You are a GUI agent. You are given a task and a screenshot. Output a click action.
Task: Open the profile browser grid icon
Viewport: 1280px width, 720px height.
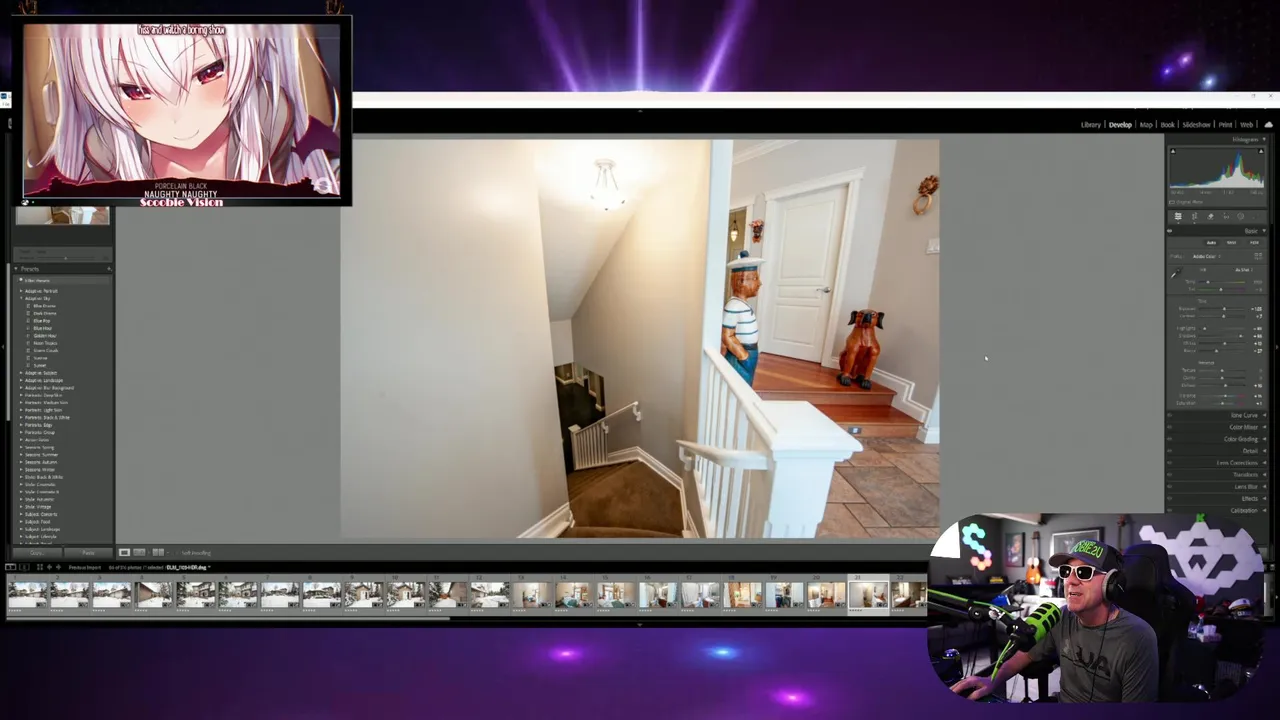point(1258,256)
